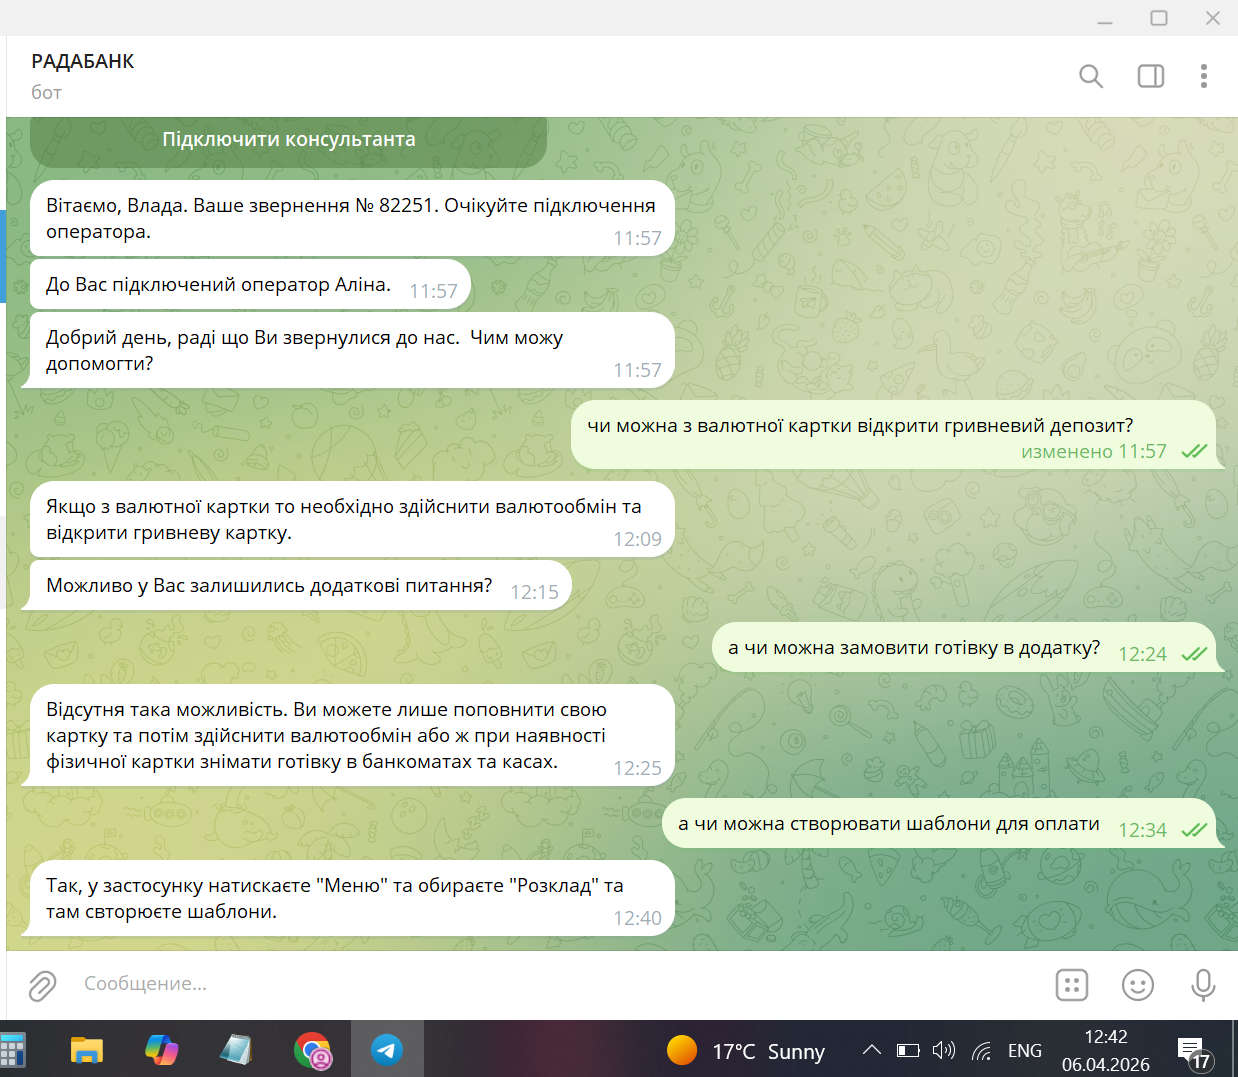Open notification center with 17 badge

tap(1193, 1052)
